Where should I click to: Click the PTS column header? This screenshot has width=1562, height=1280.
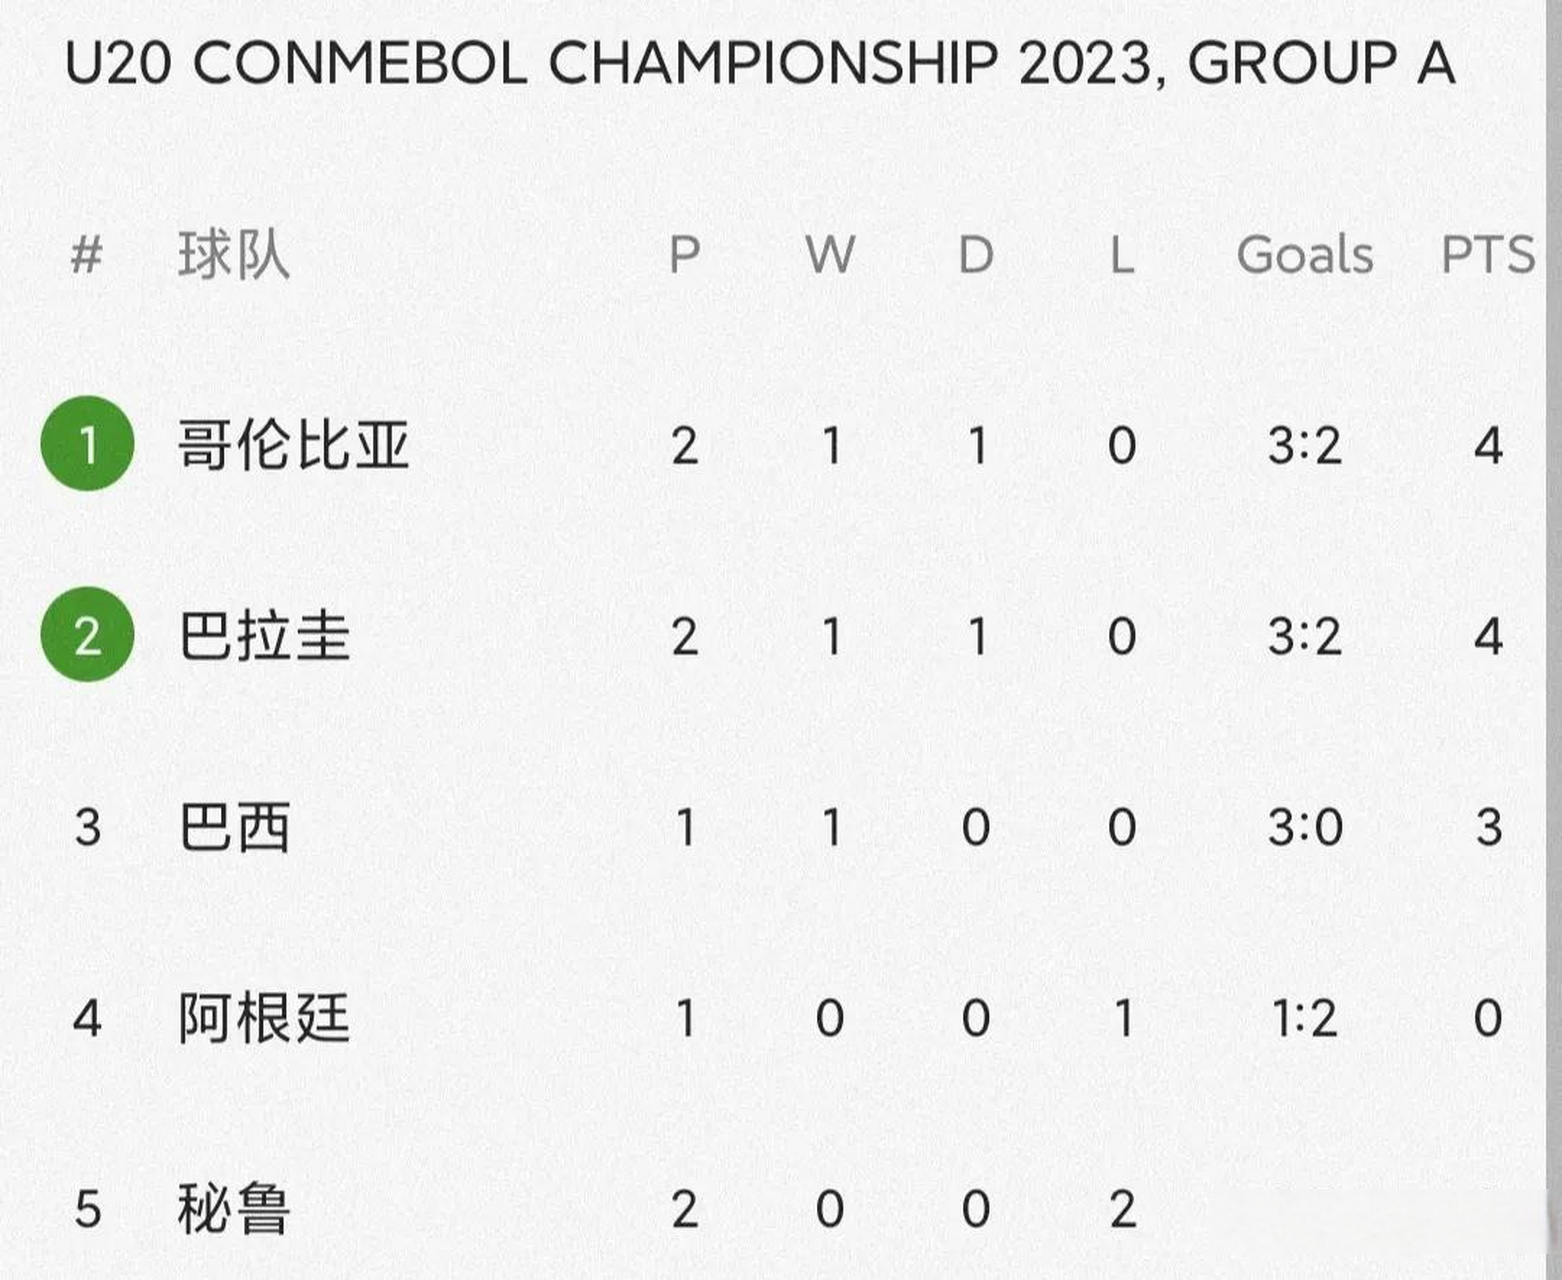click(1487, 254)
